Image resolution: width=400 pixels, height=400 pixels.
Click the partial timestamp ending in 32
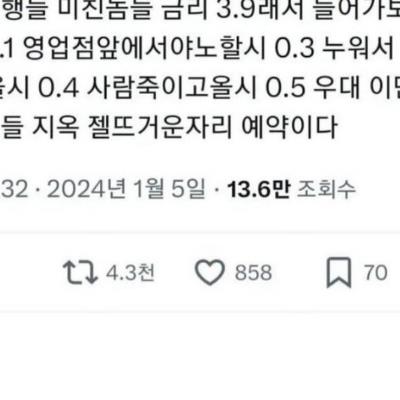[14, 190]
